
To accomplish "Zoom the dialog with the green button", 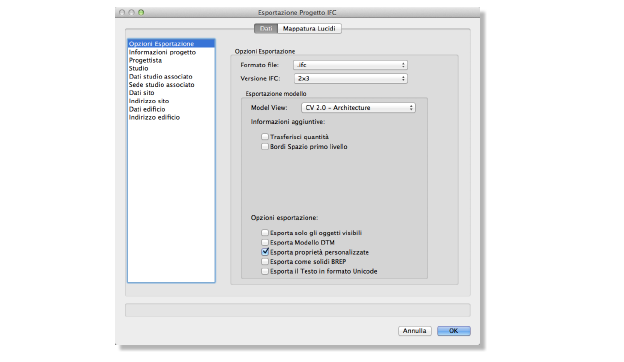I will [141, 13].
